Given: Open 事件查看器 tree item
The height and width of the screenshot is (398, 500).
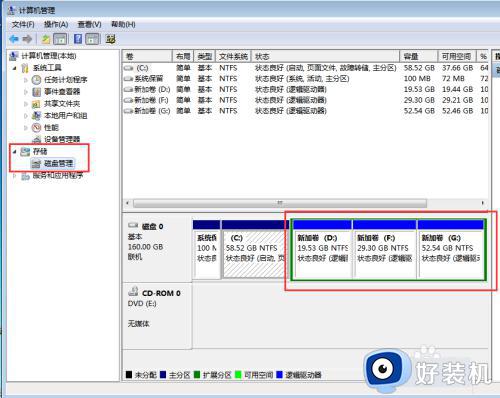Looking at the screenshot, I should [62, 92].
